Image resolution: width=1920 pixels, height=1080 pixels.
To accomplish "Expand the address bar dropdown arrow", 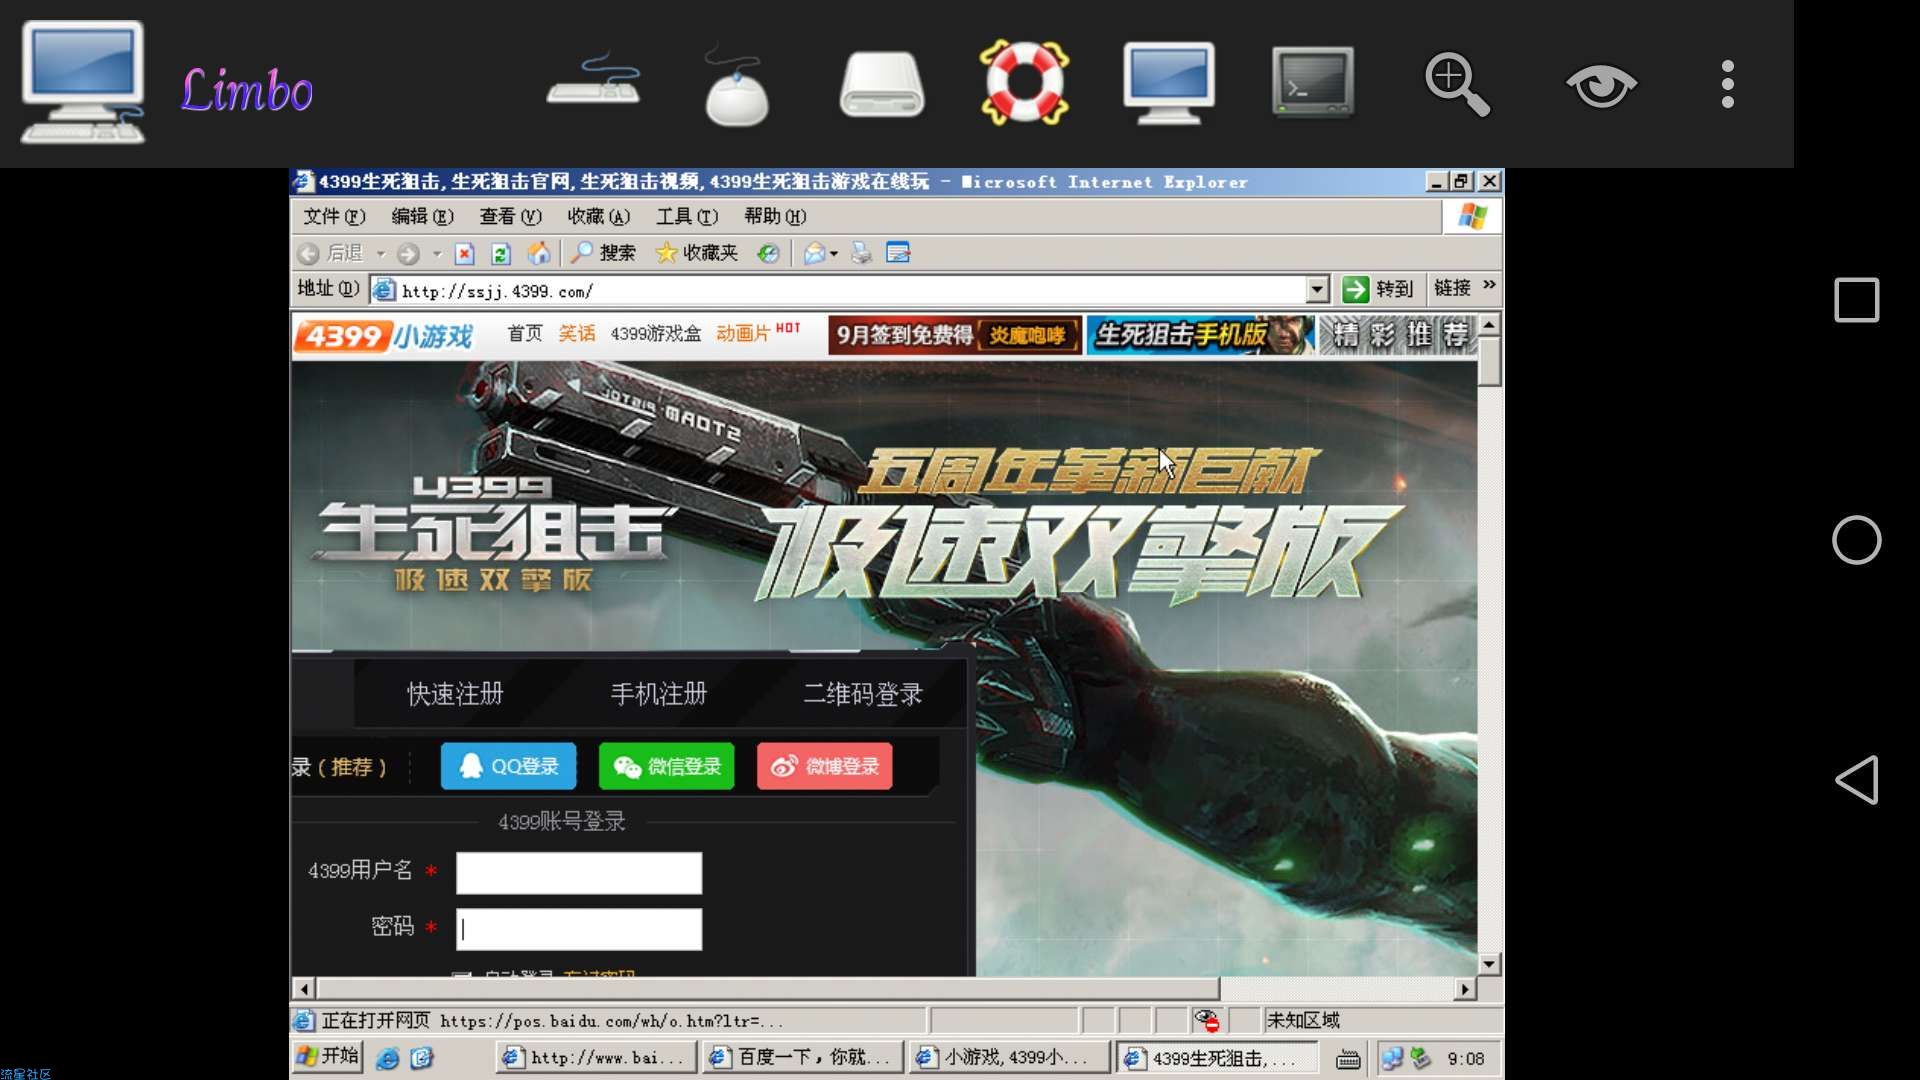I will pyautogui.click(x=1317, y=290).
